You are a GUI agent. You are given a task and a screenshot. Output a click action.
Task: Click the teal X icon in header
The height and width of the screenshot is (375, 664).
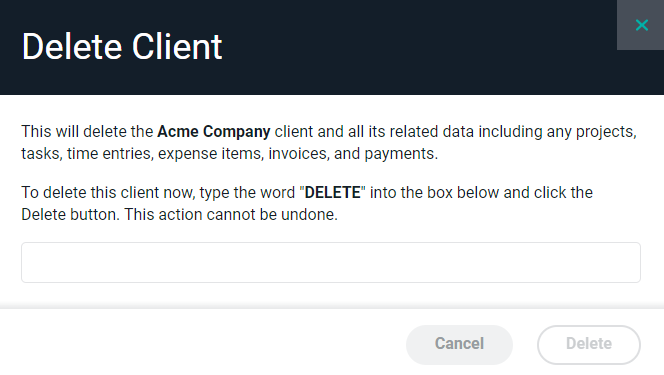tap(642, 25)
